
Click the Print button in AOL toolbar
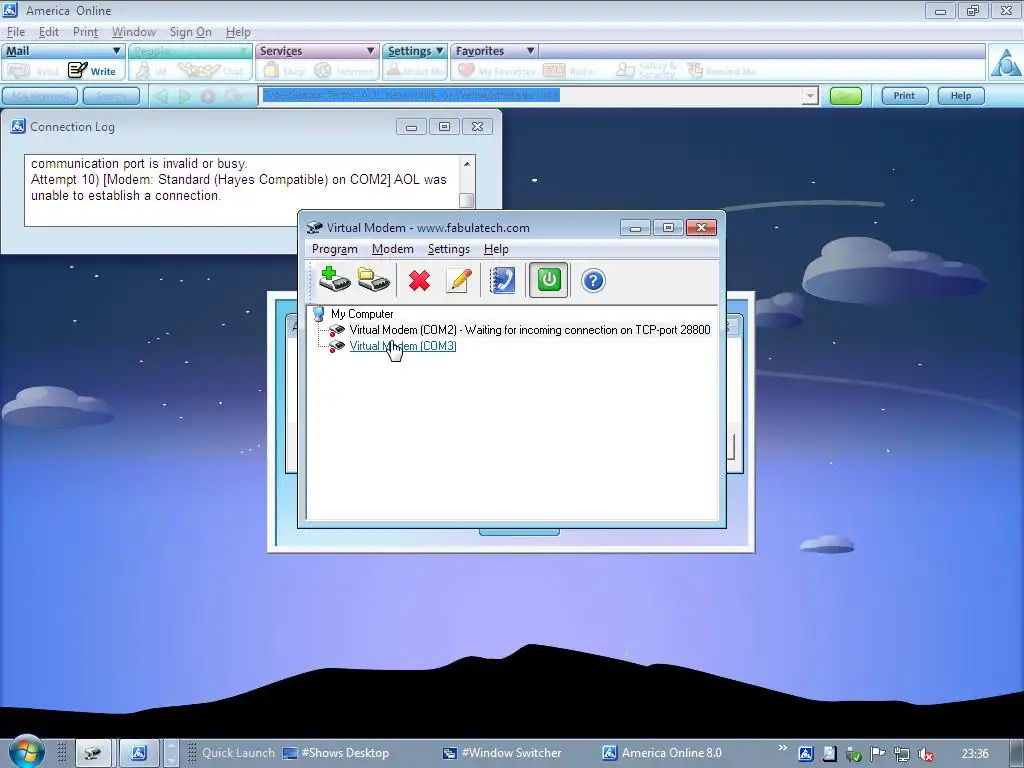[x=904, y=96]
